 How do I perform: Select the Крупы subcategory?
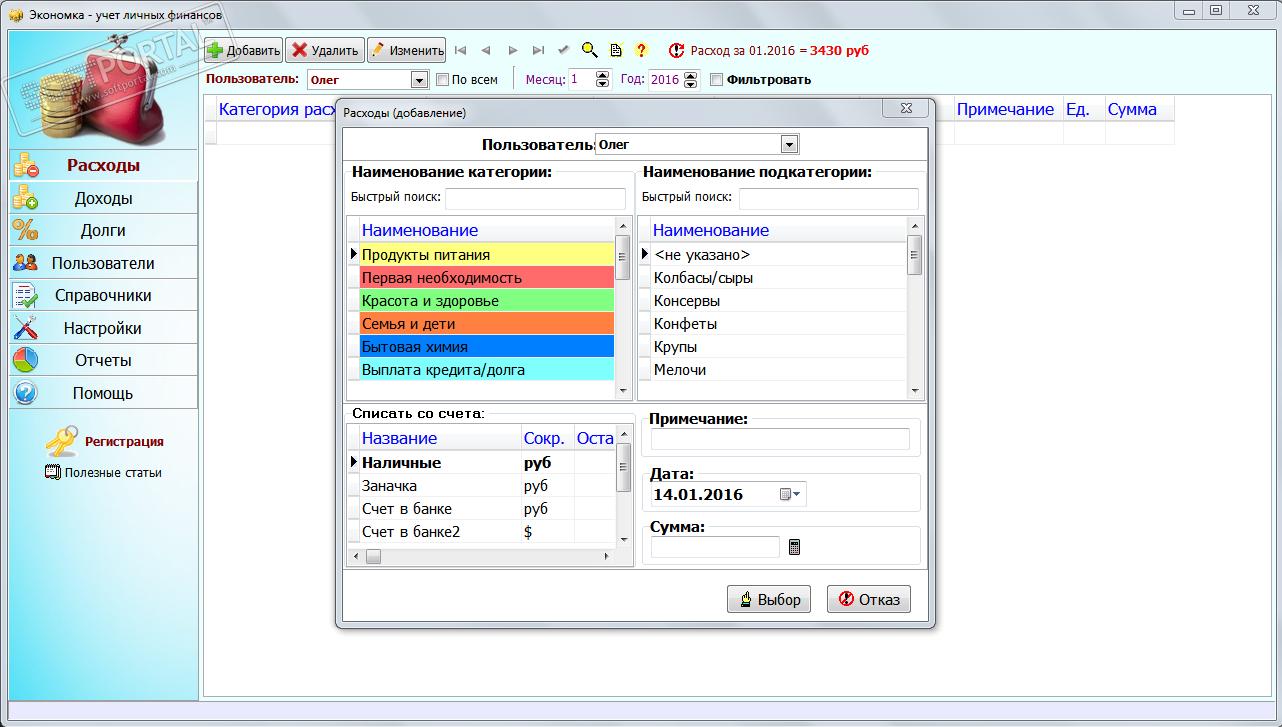pyautogui.click(x=779, y=347)
